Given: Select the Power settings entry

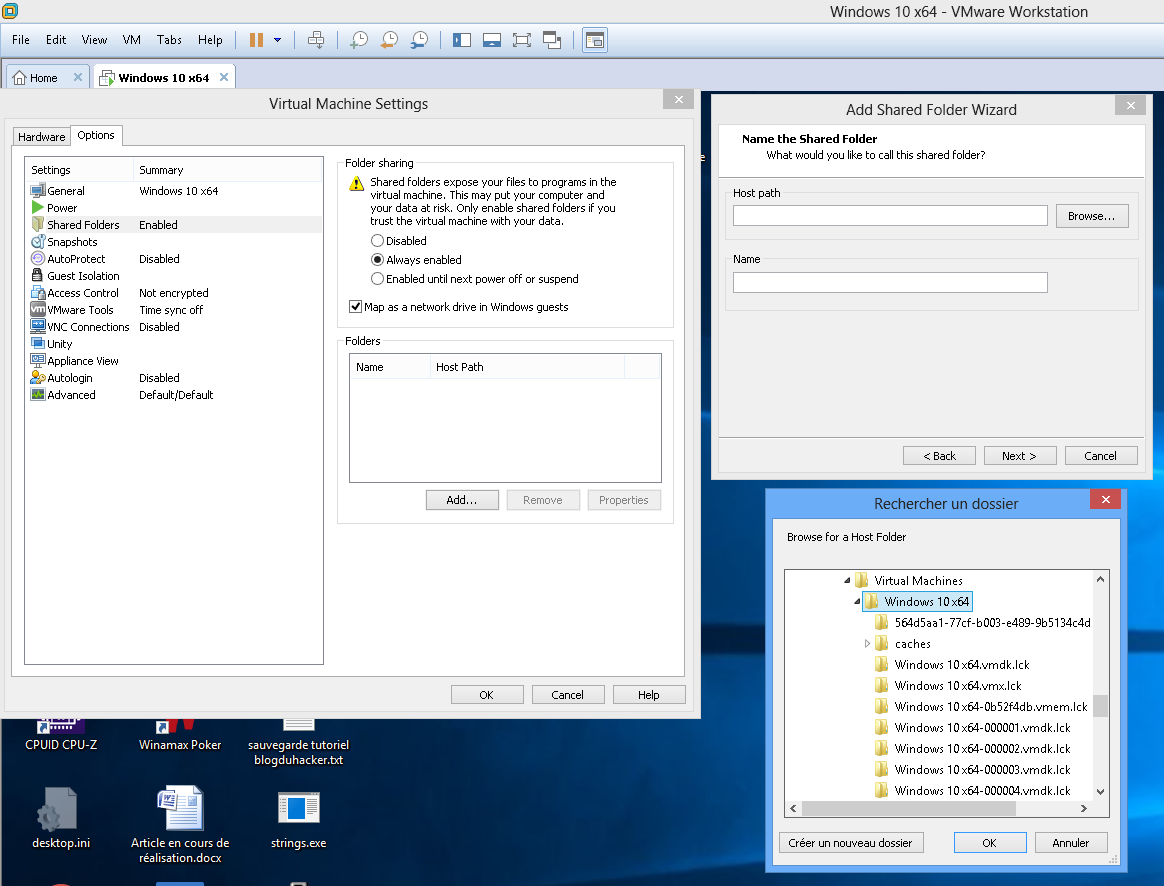Looking at the screenshot, I should coord(174,208).
